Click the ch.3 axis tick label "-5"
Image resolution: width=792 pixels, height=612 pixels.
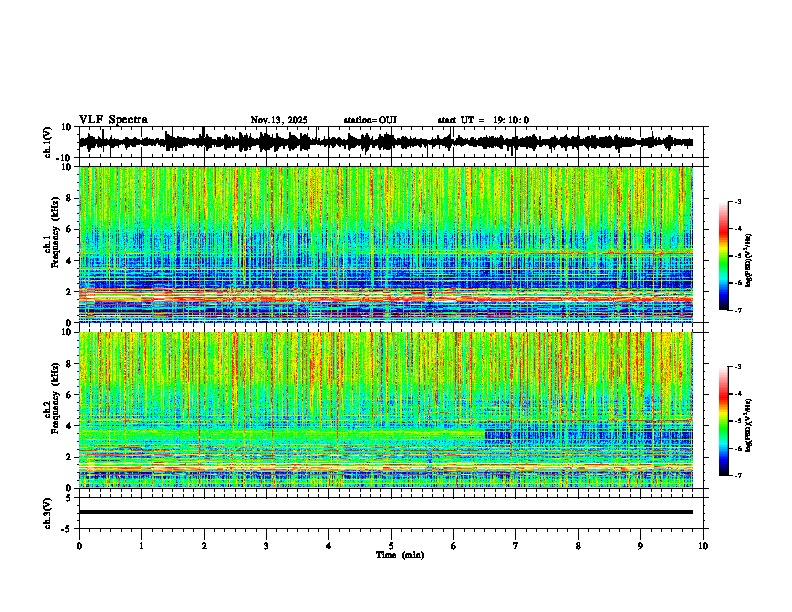[67, 529]
